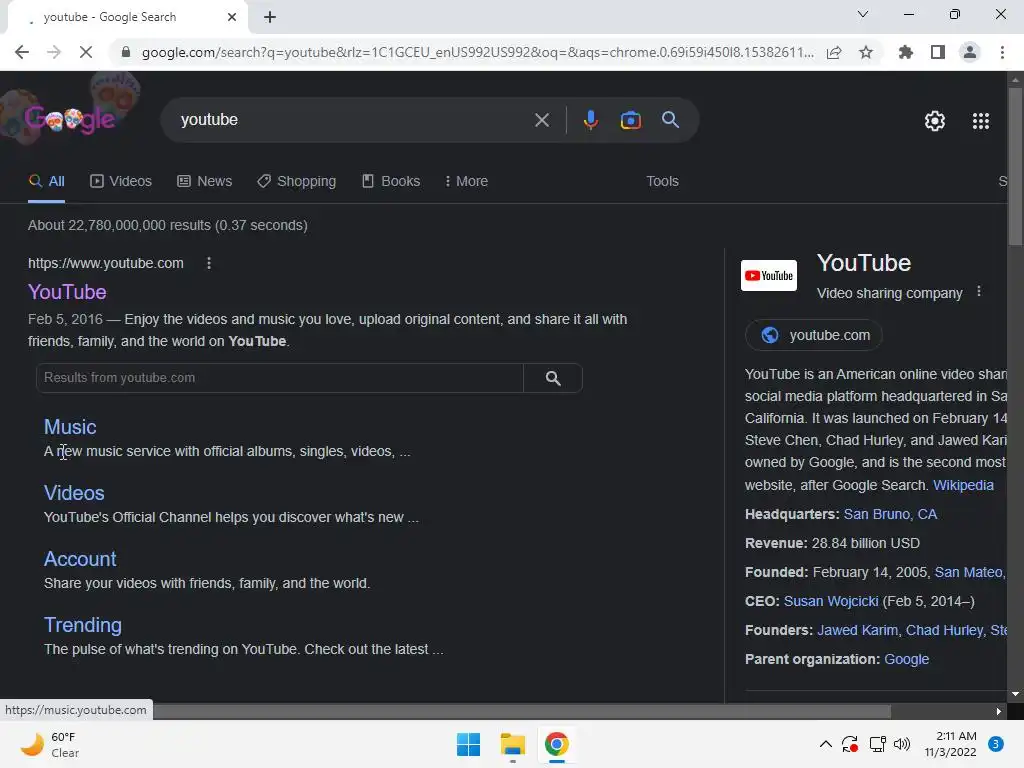Search by image with camera icon

click(631, 120)
